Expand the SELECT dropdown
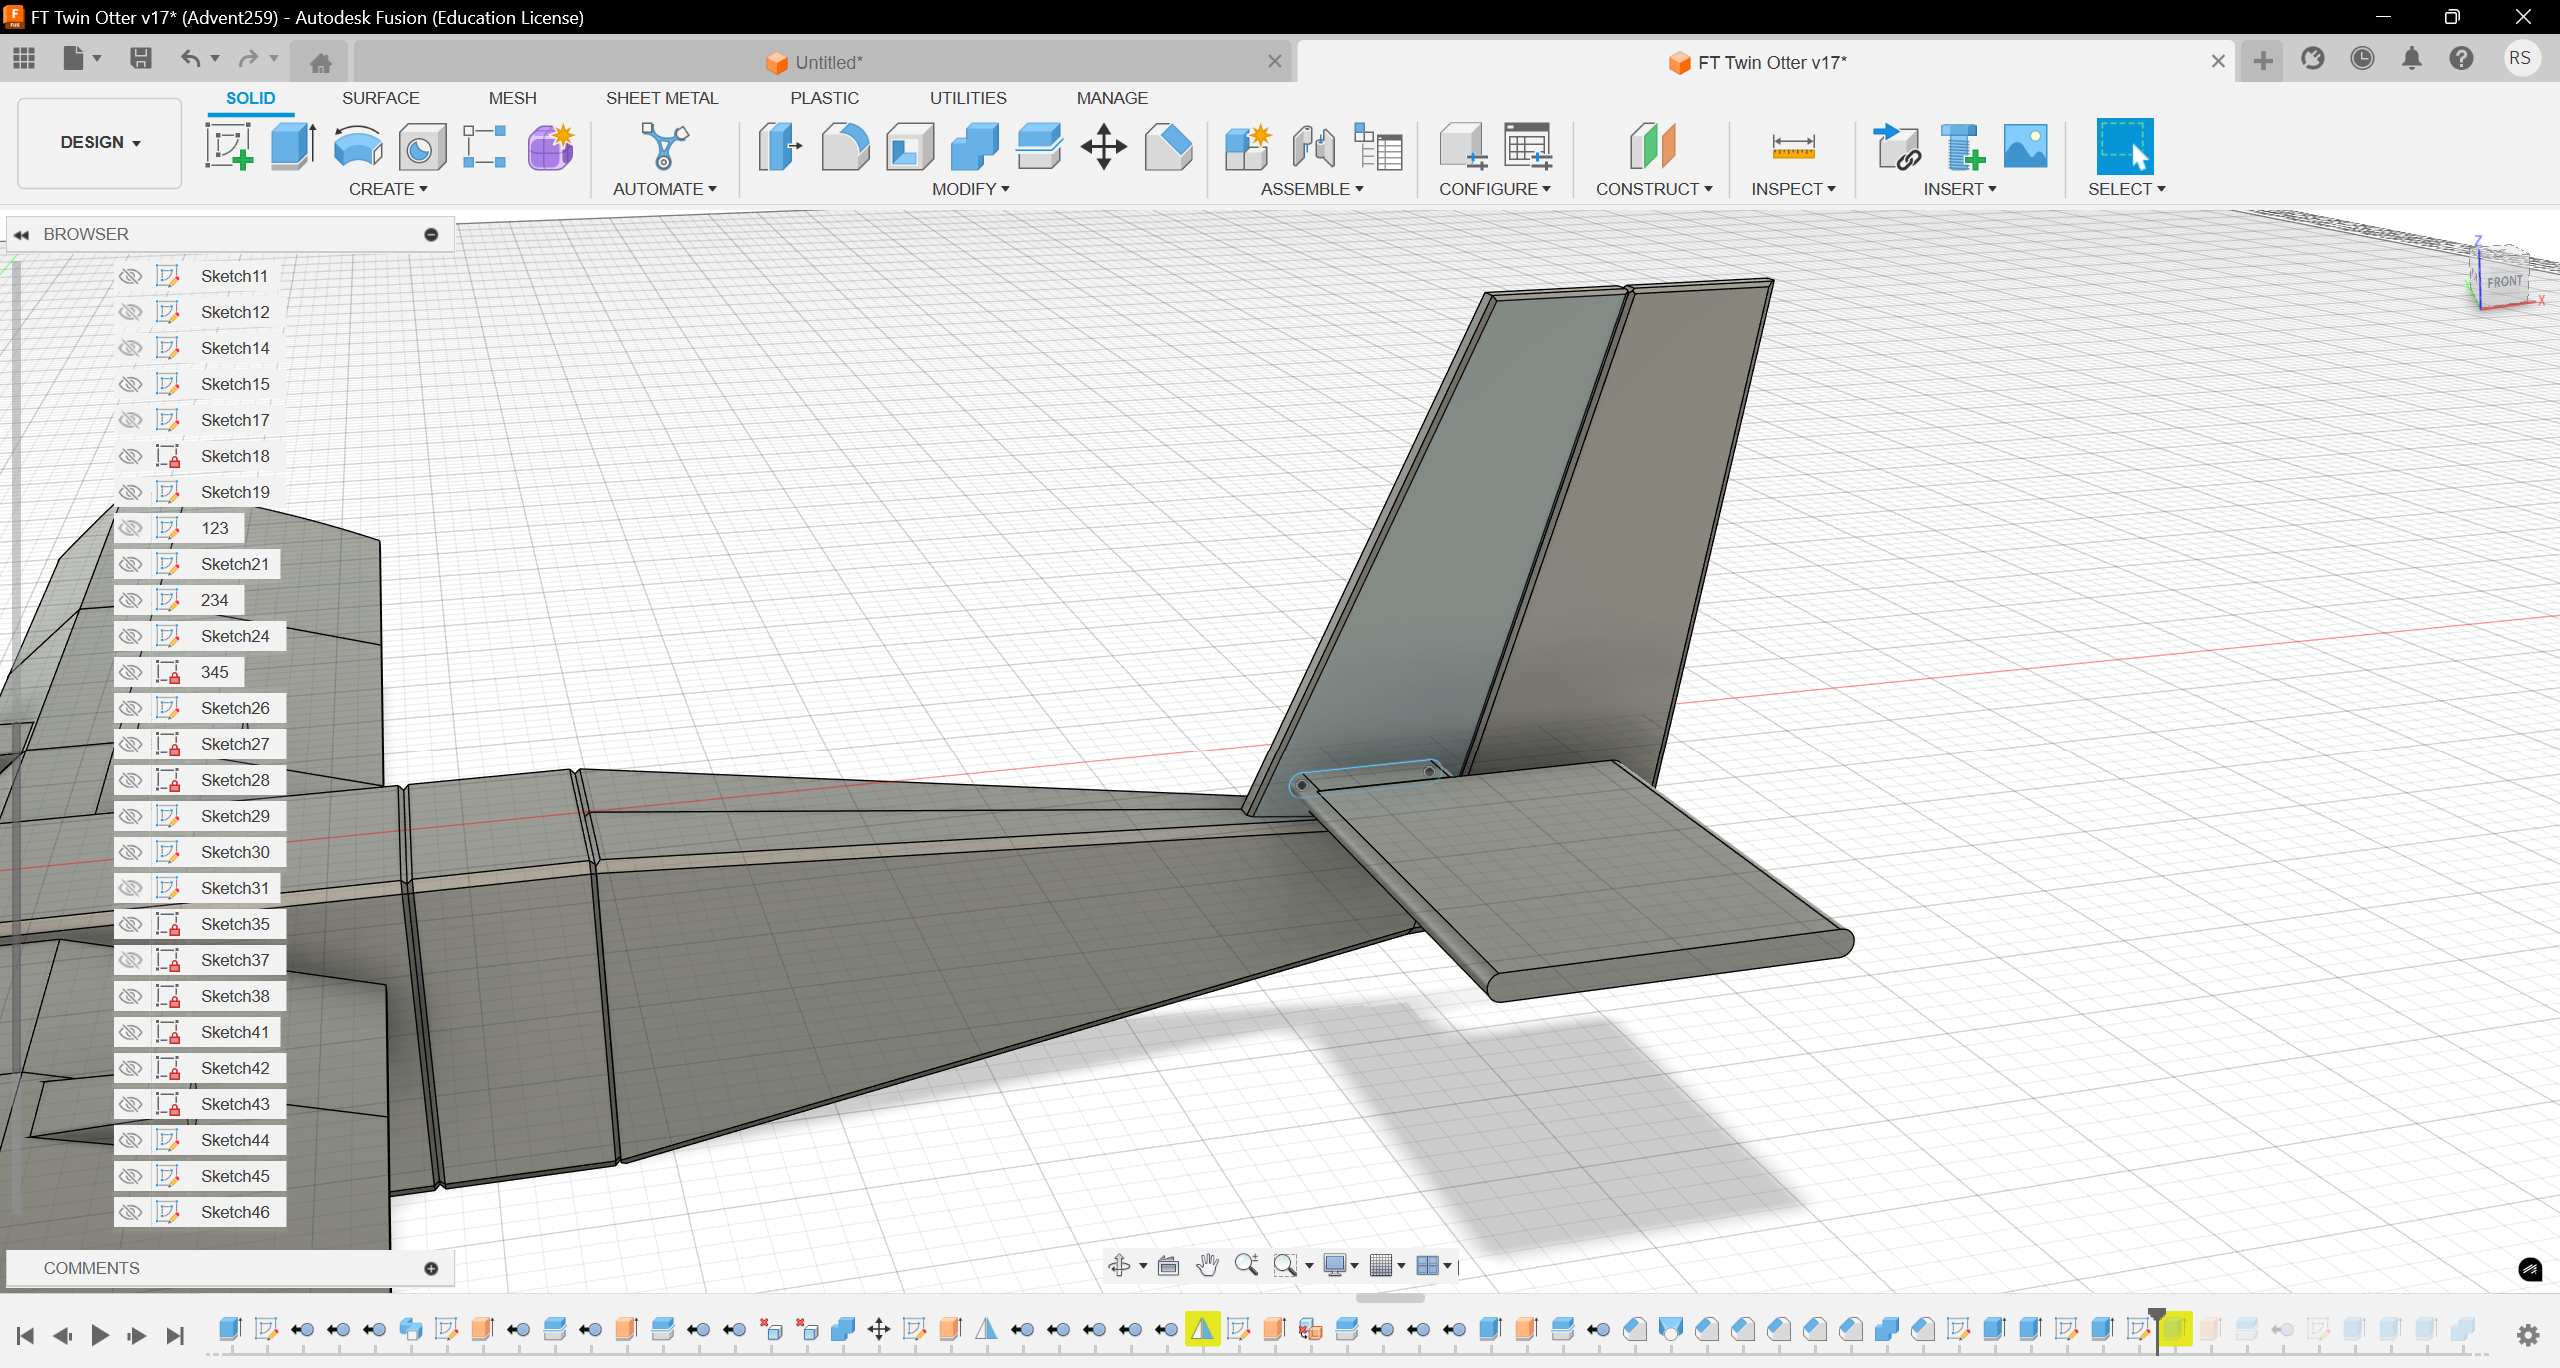The width and height of the screenshot is (2560, 1368). [2126, 189]
